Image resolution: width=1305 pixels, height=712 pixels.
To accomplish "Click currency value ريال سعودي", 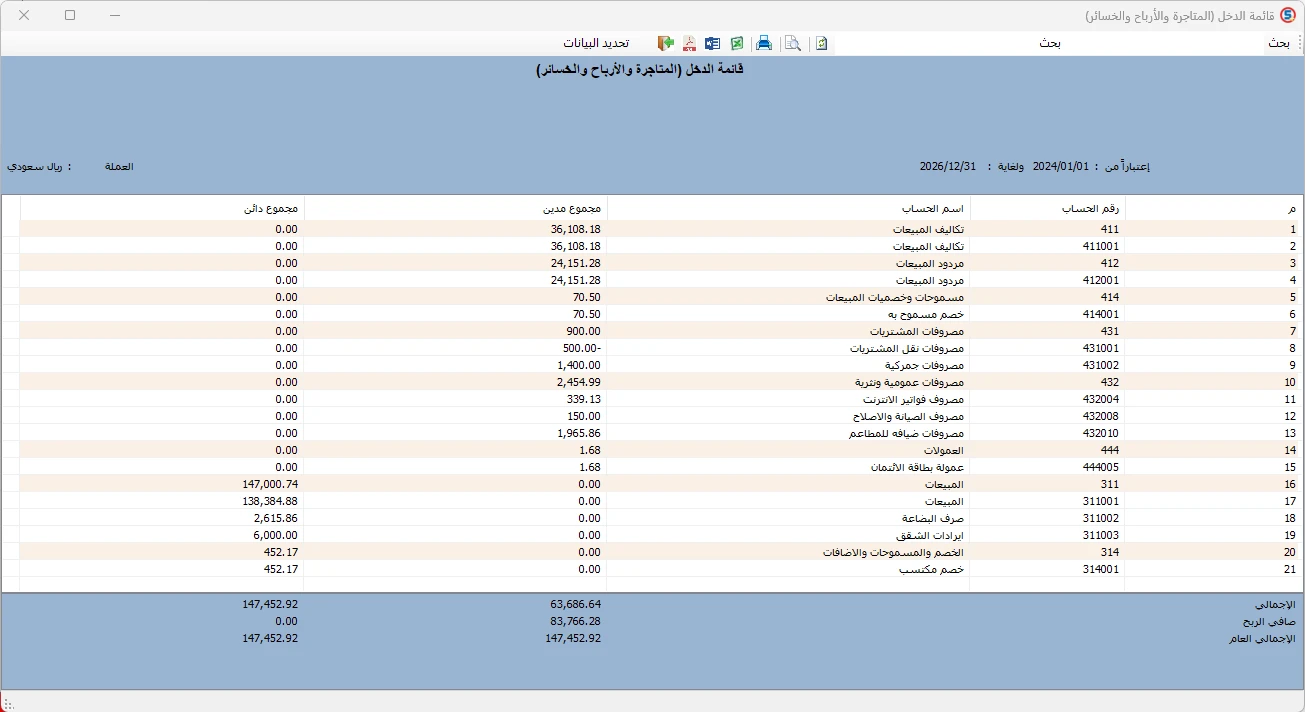I will tap(35, 166).
